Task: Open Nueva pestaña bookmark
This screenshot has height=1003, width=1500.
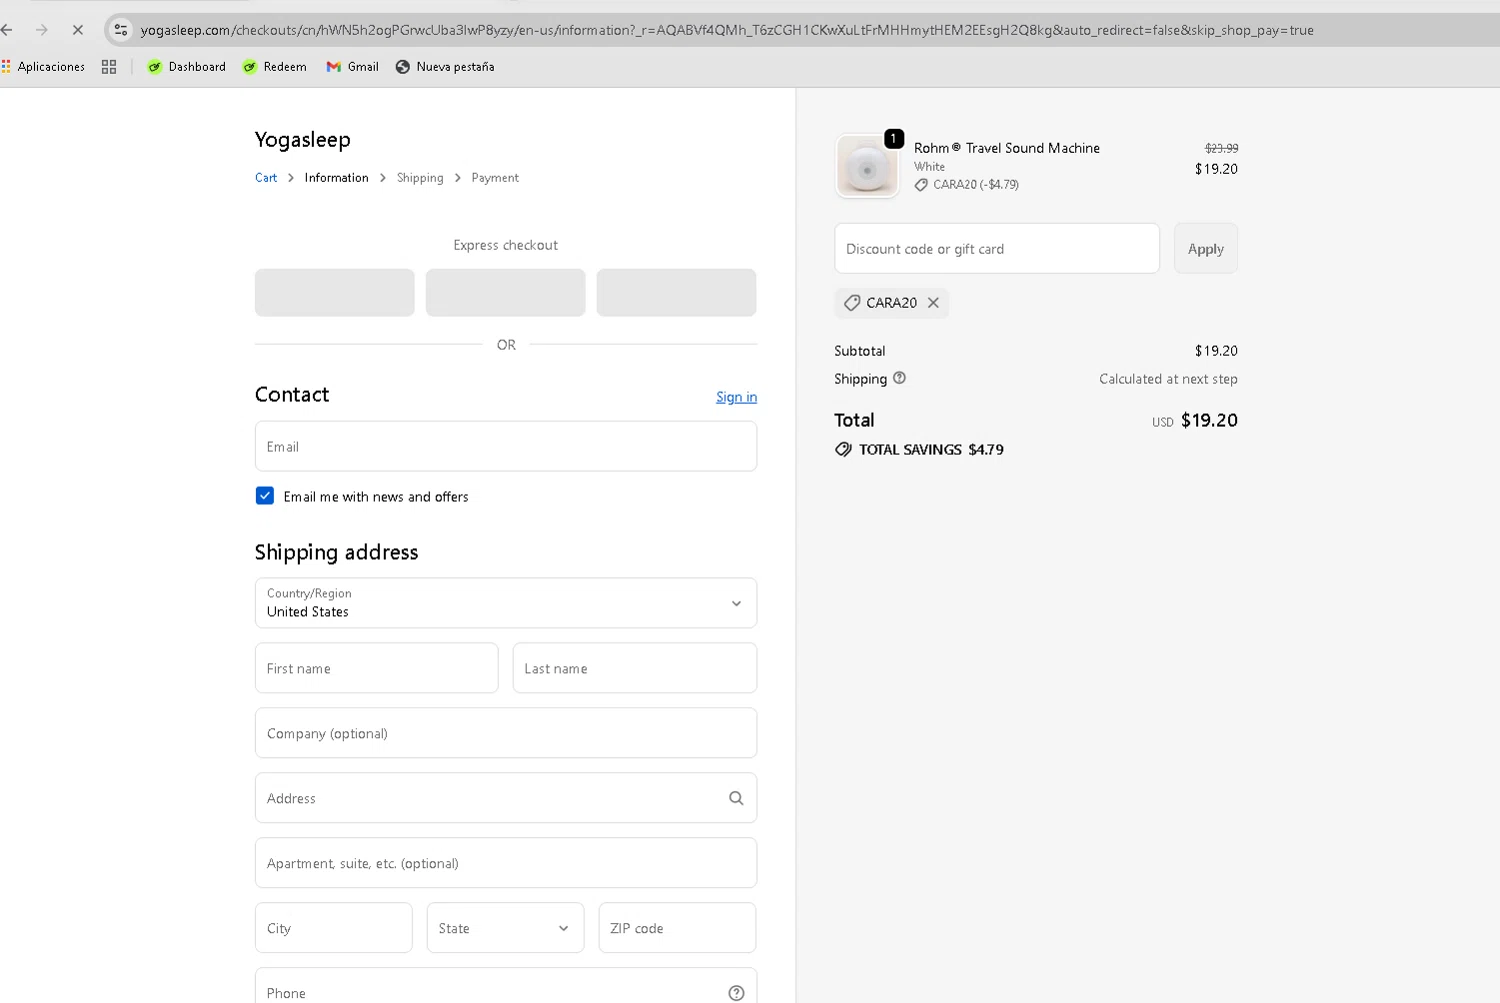Action: click(x=445, y=67)
